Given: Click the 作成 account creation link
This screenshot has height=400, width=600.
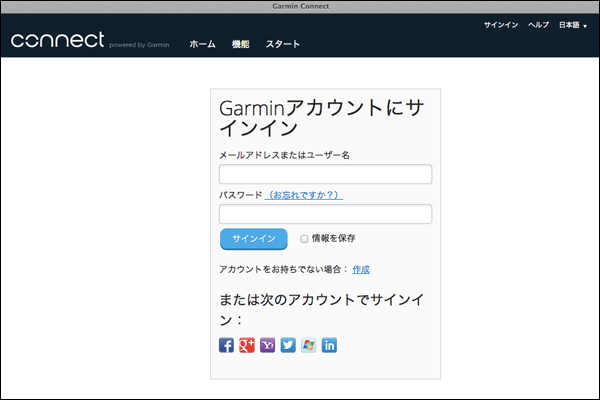Looking at the screenshot, I should tap(361, 269).
